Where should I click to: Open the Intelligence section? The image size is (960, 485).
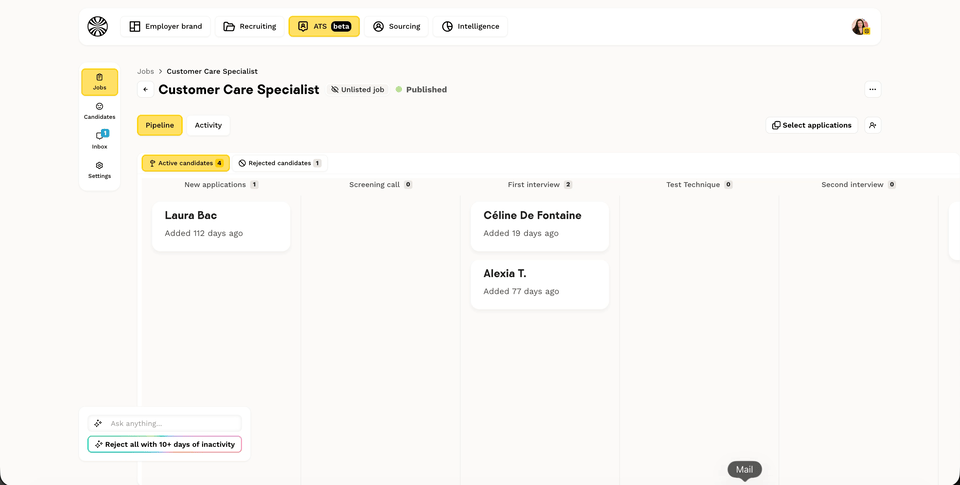[x=470, y=26]
